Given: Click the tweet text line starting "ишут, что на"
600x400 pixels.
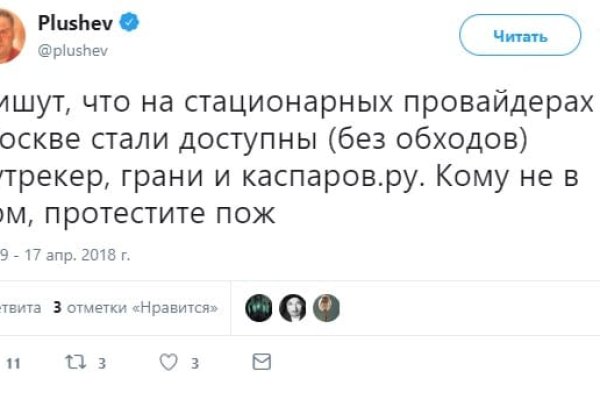Looking at the screenshot, I should pyautogui.click(x=290, y=100).
